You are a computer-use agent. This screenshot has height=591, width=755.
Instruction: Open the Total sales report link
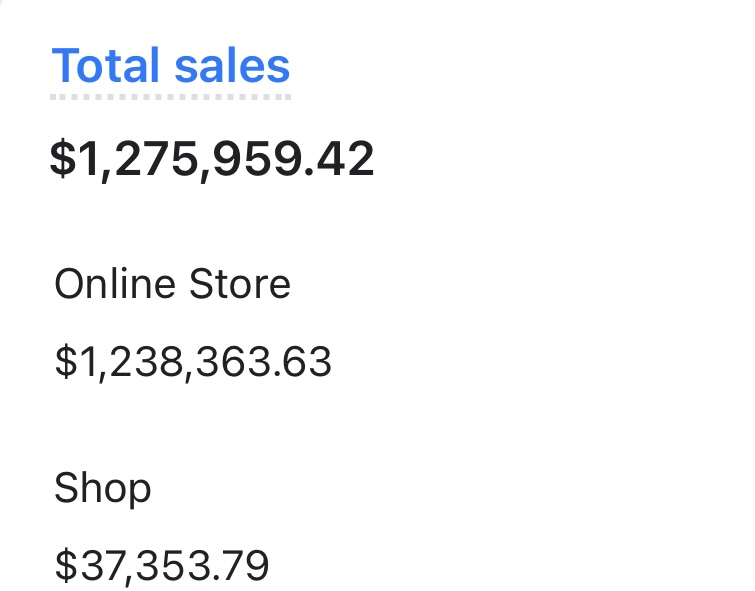(x=171, y=66)
